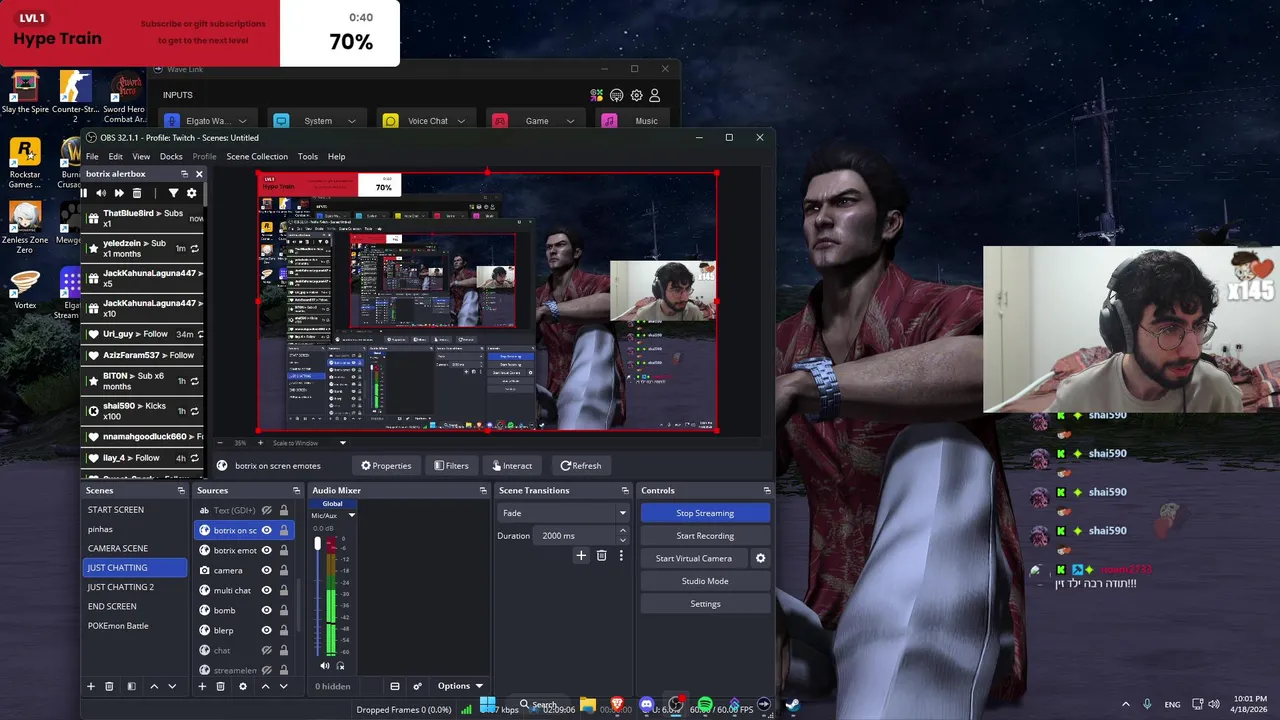Open more transition options three-dot menu
Image resolution: width=1280 pixels, height=720 pixels.
coord(621,555)
